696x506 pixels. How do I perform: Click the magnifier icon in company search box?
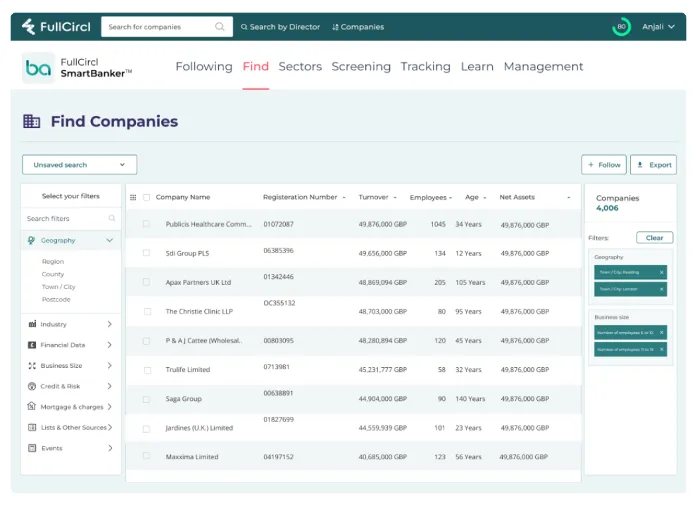coord(220,27)
